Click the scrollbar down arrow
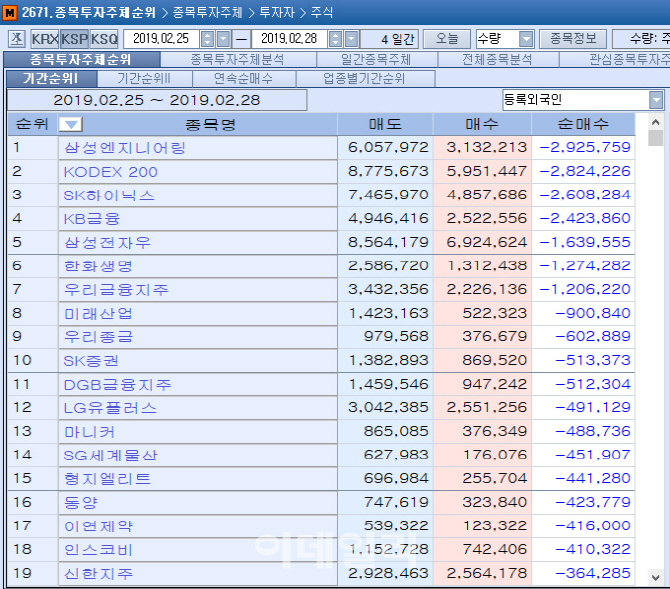Image resolution: width=670 pixels, height=589 pixels. pyautogui.click(x=655, y=577)
